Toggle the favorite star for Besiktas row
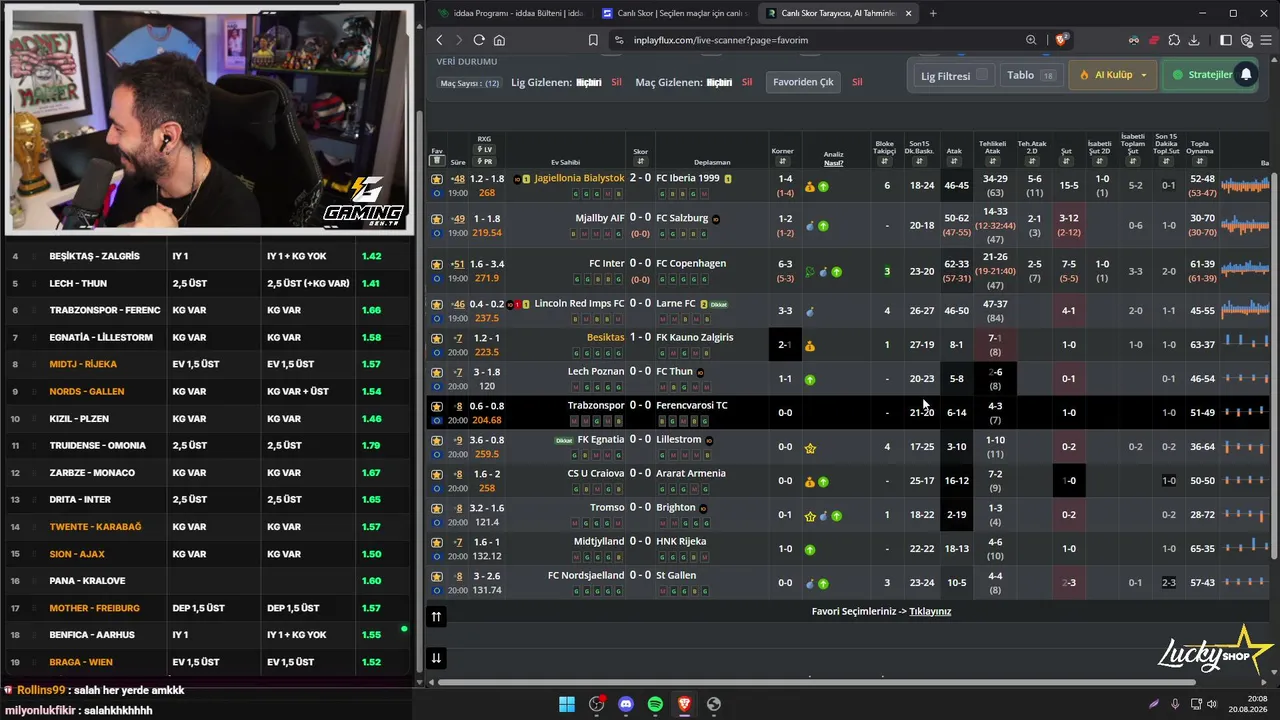1280x720 pixels. pyautogui.click(x=437, y=338)
